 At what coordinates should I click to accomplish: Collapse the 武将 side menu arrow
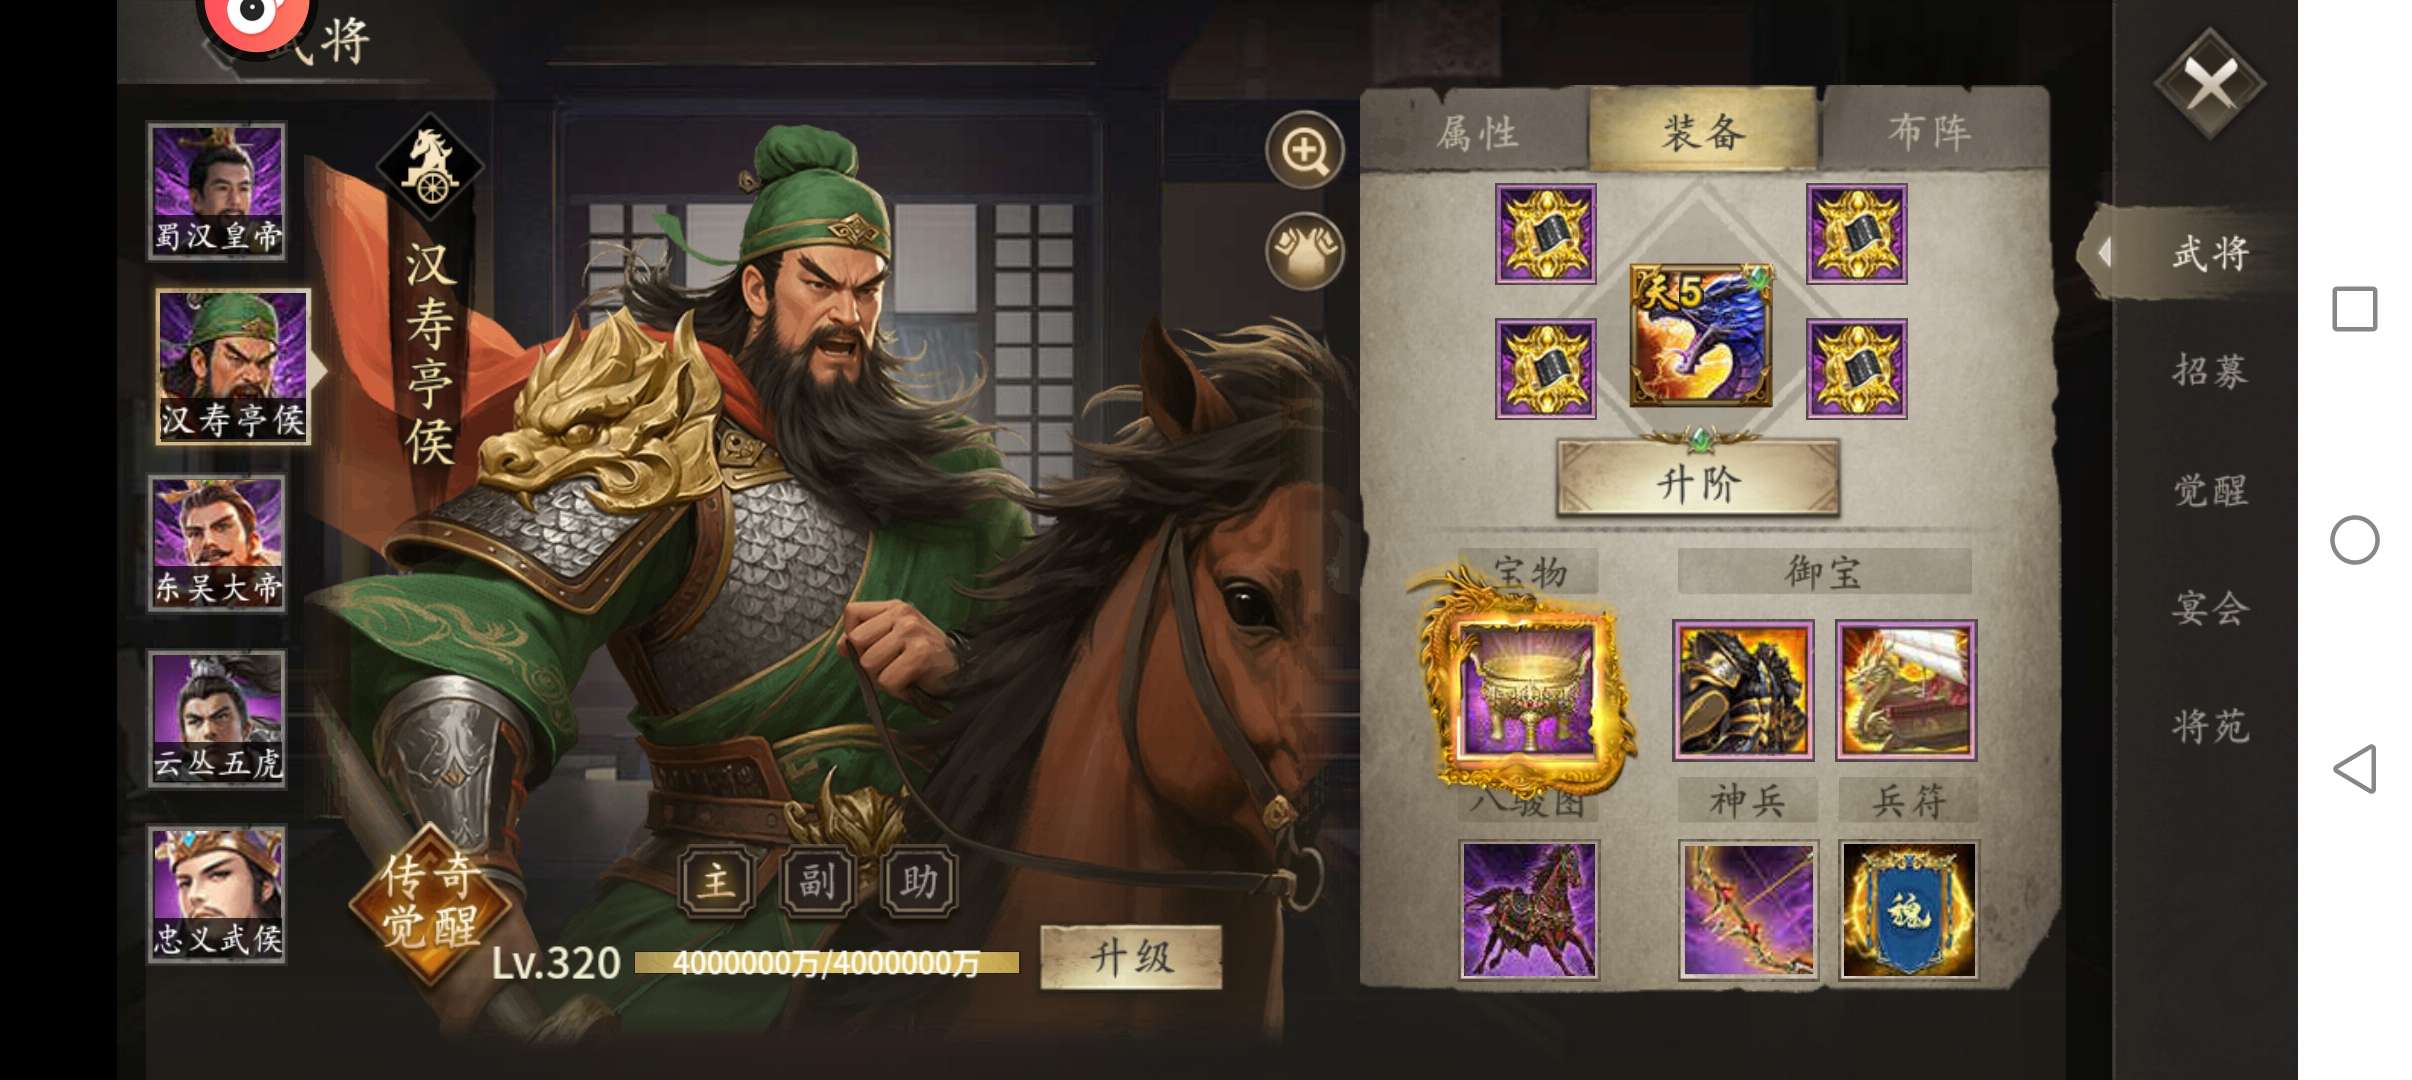click(2104, 252)
